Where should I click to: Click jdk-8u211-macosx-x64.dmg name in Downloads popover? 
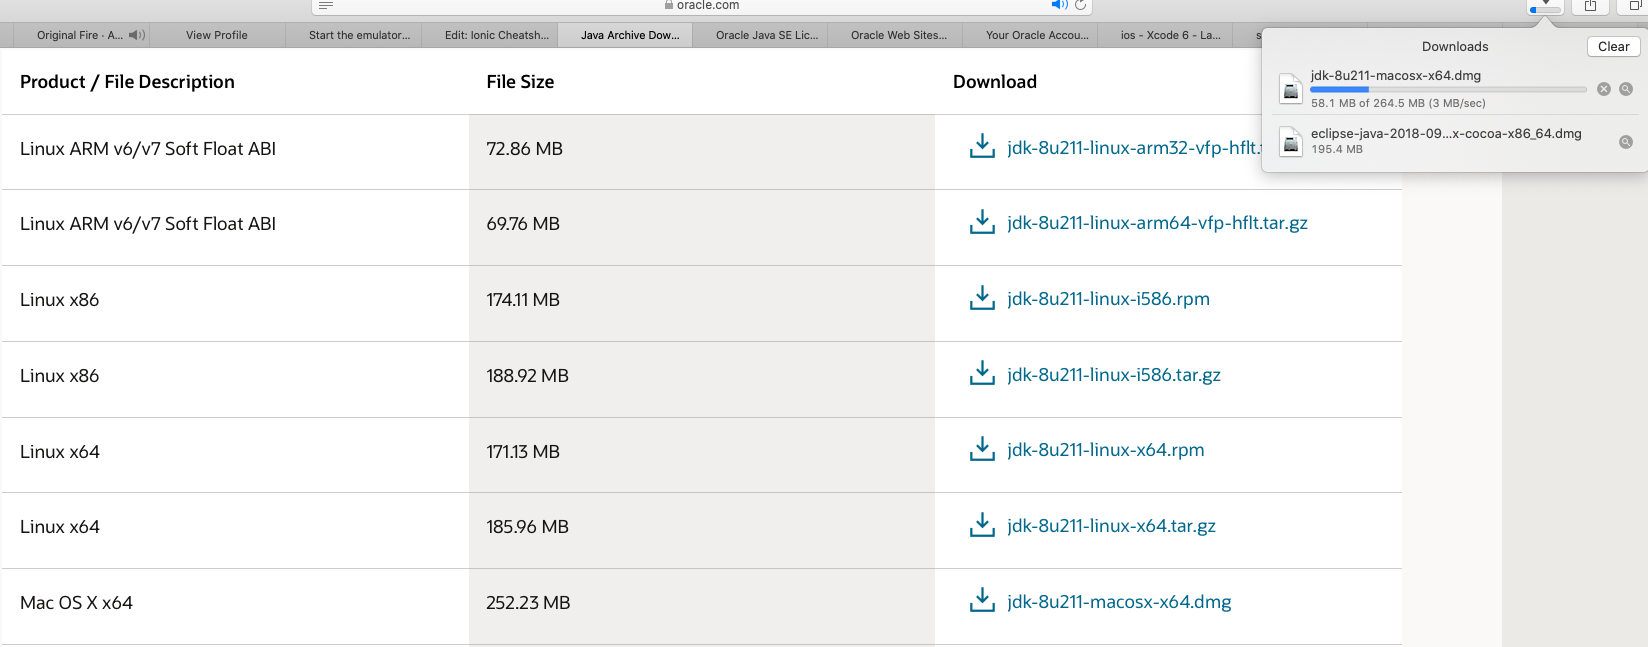click(x=1396, y=75)
